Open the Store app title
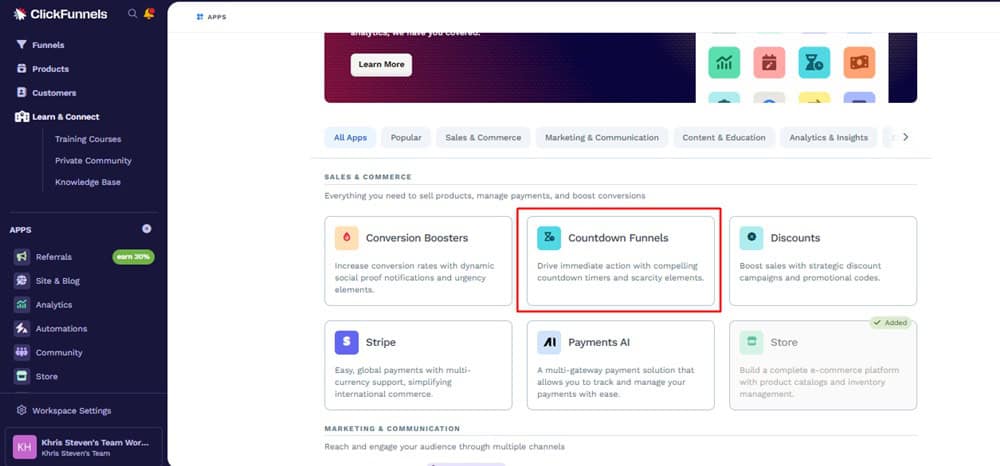 (x=784, y=342)
